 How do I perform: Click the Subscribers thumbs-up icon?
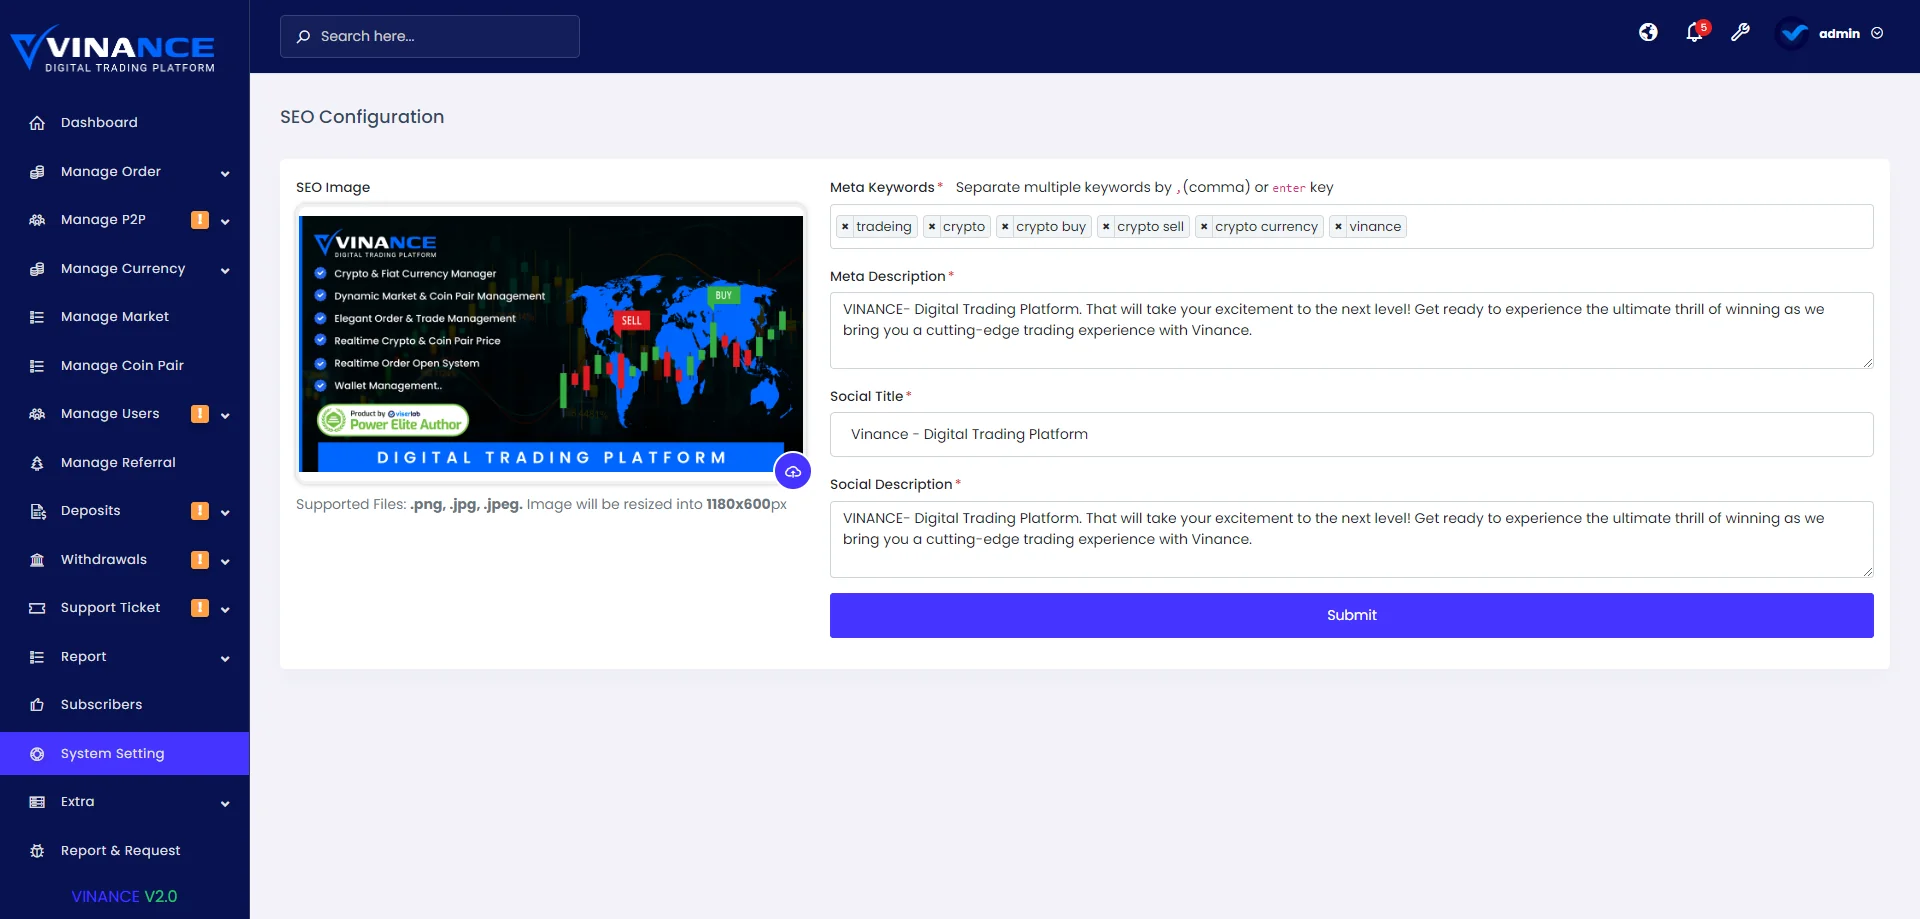point(37,705)
